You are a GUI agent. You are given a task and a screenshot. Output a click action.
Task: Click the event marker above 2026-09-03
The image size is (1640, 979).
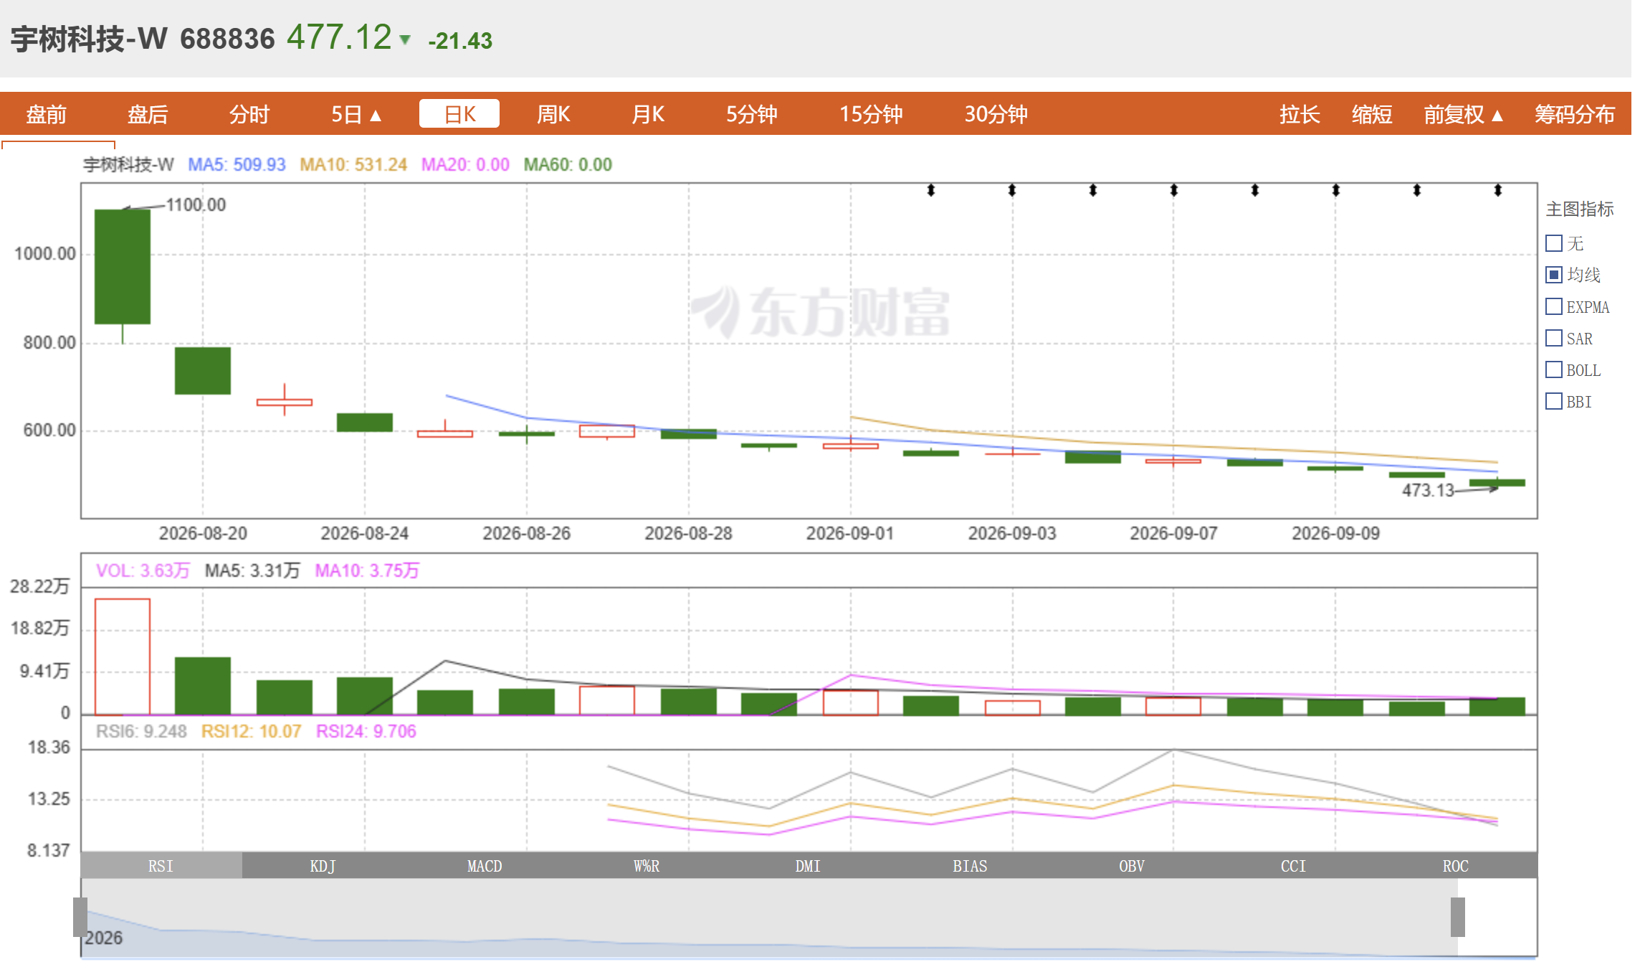pos(1012,190)
